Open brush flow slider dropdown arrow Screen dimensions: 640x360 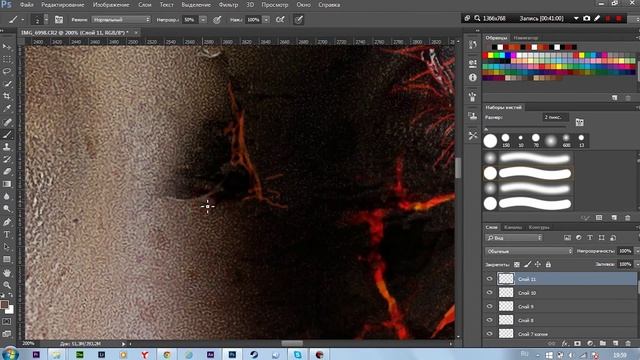[x=266, y=20]
